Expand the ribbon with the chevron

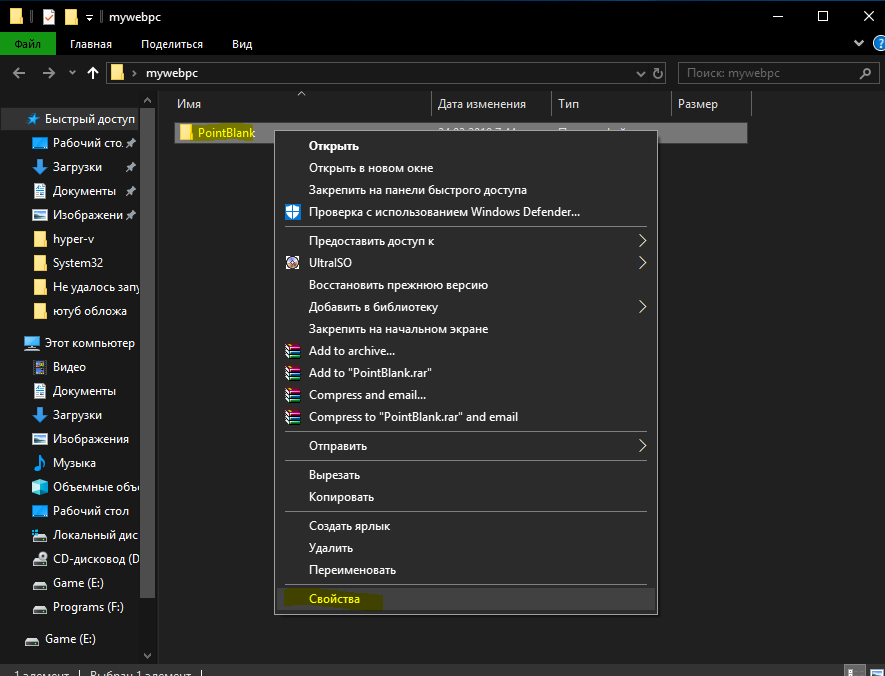(x=858, y=43)
